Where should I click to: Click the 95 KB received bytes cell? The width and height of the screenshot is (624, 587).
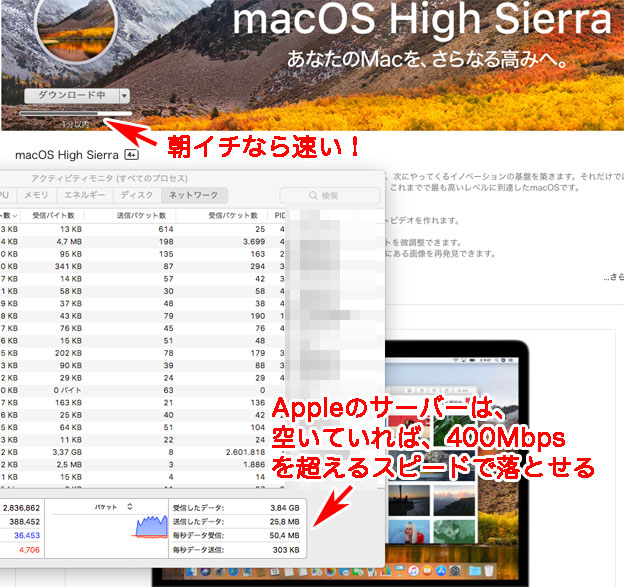point(71,254)
